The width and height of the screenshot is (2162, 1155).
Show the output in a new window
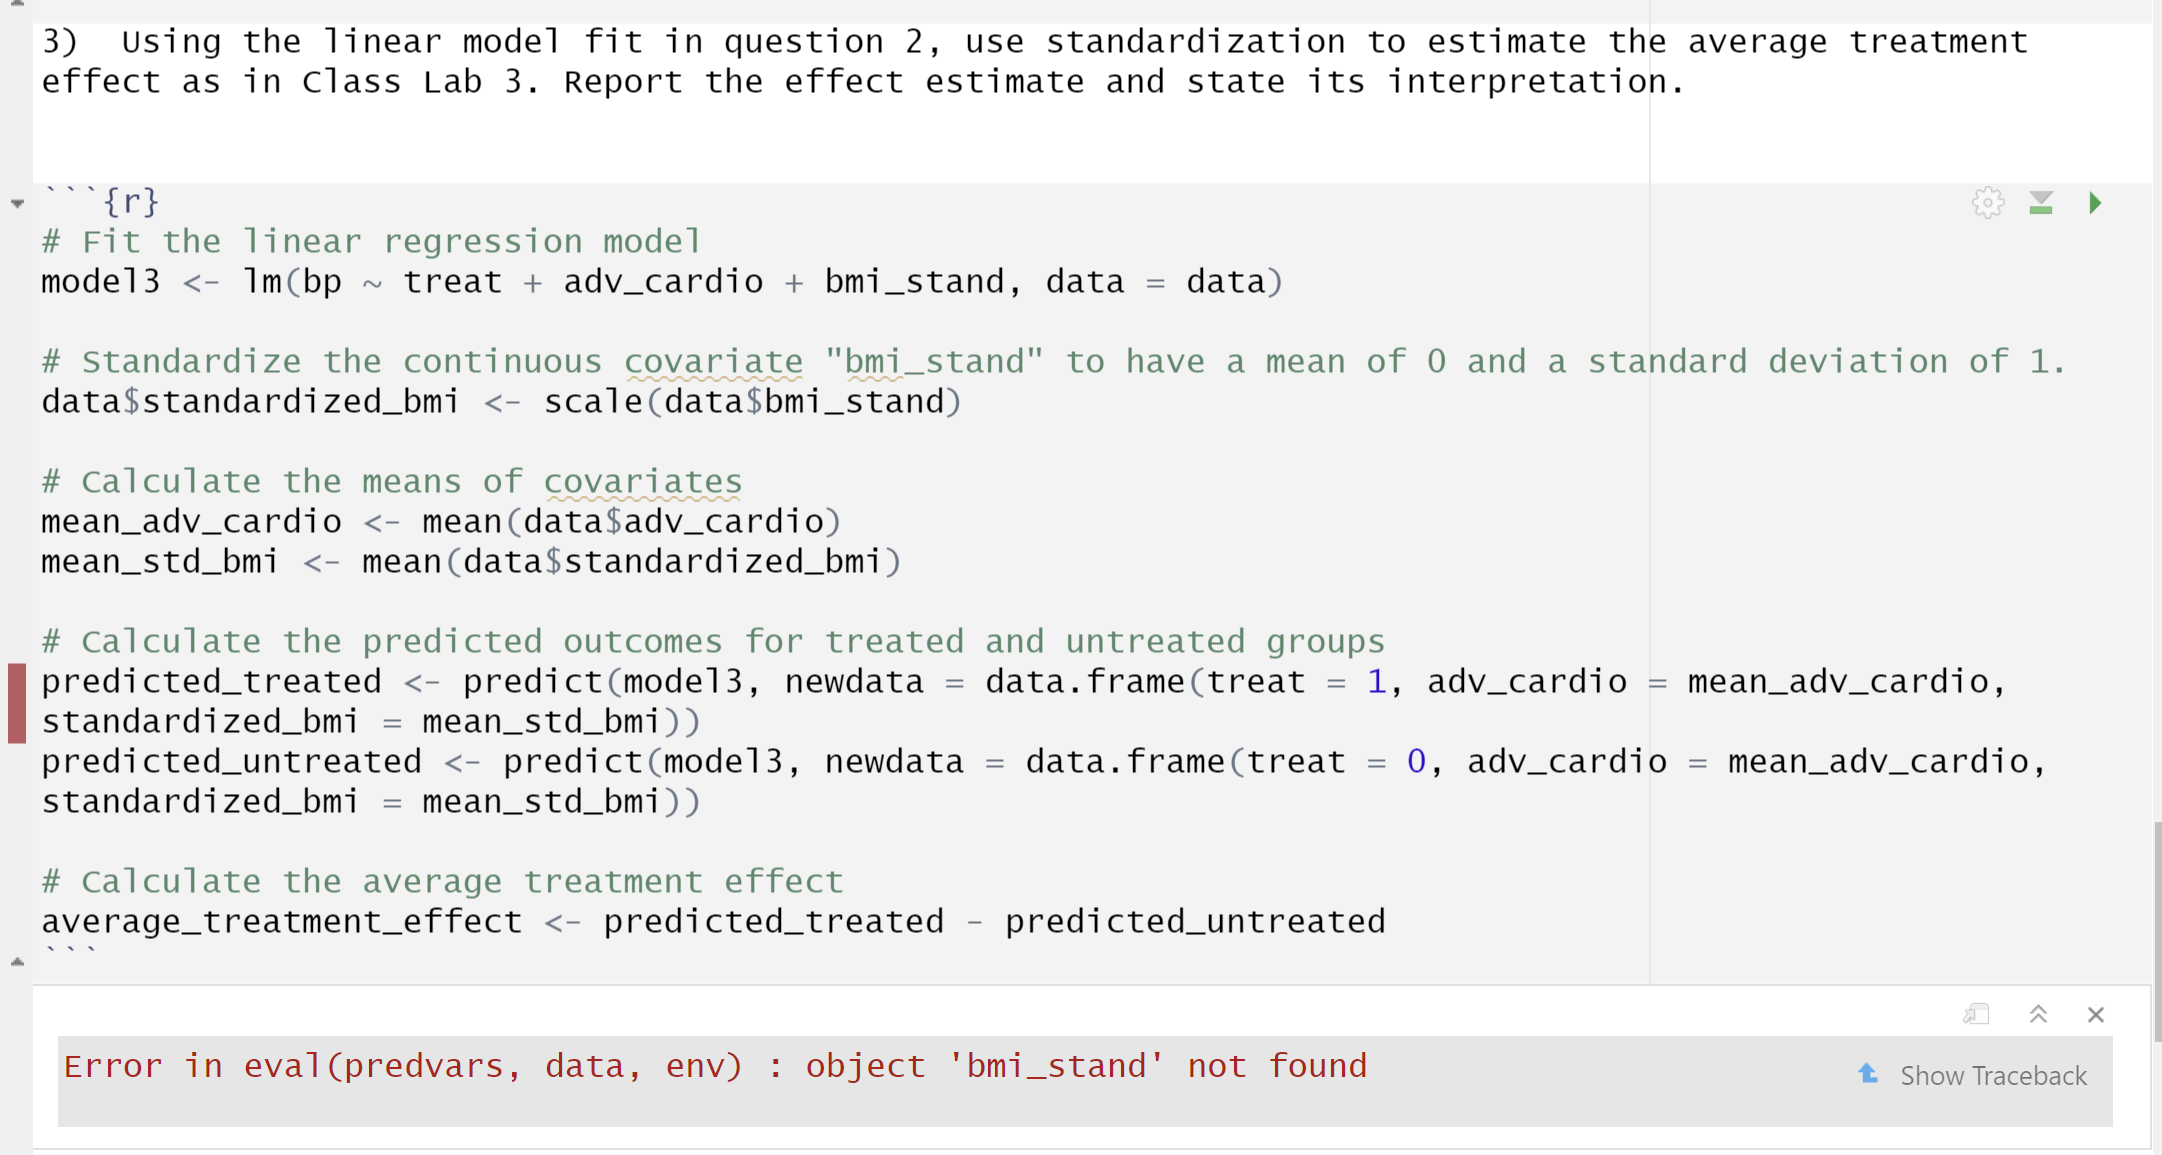click(1977, 1014)
